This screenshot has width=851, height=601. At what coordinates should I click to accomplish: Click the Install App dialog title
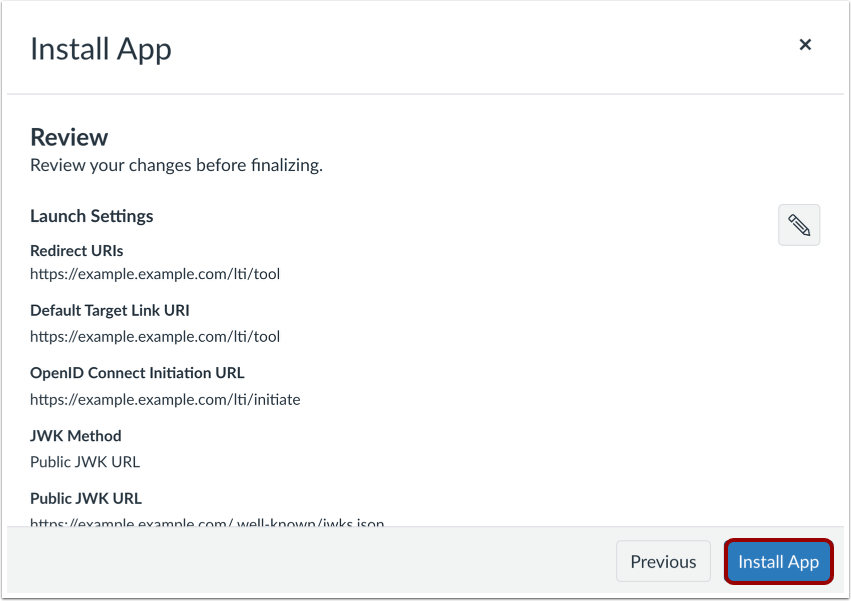tap(100, 48)
